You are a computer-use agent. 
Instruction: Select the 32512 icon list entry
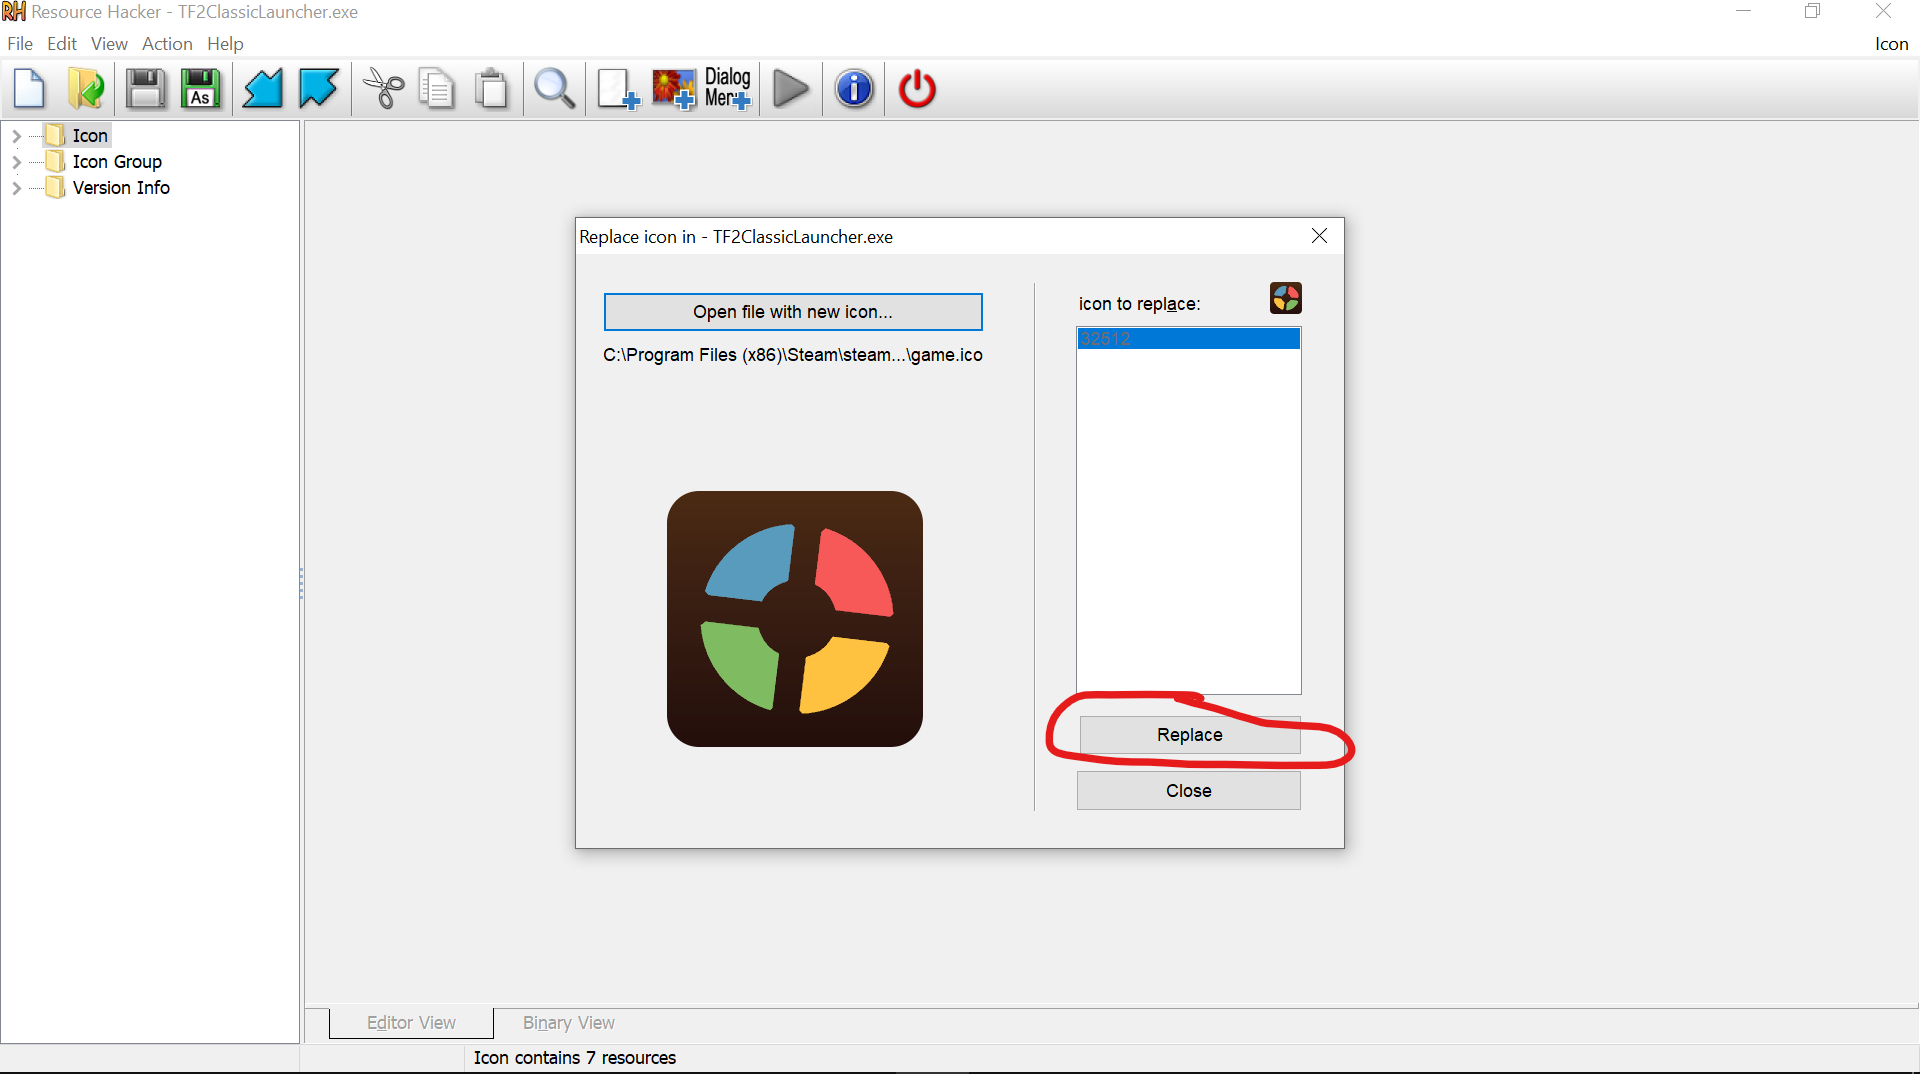click(x=1189, y=339)
